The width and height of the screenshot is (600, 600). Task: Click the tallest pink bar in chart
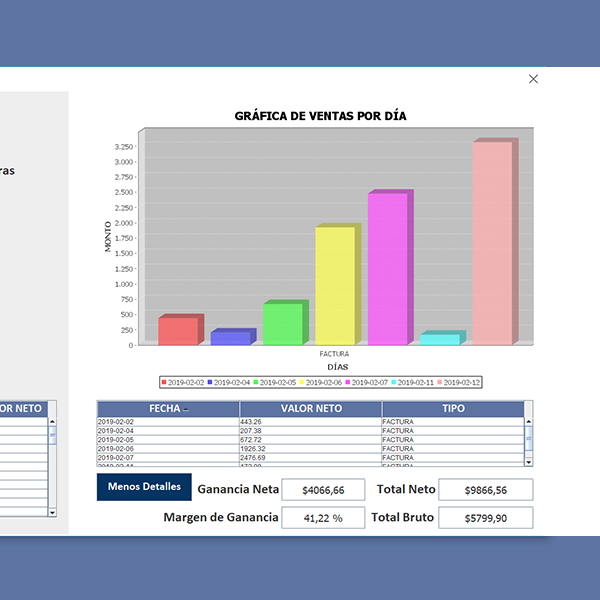point(491,243)
